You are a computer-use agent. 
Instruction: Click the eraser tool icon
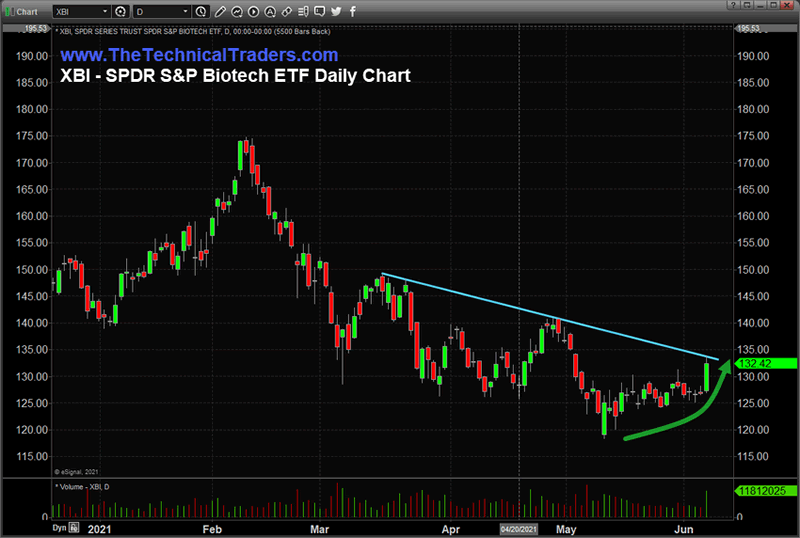pyautogui.click(x=287, y=11)
